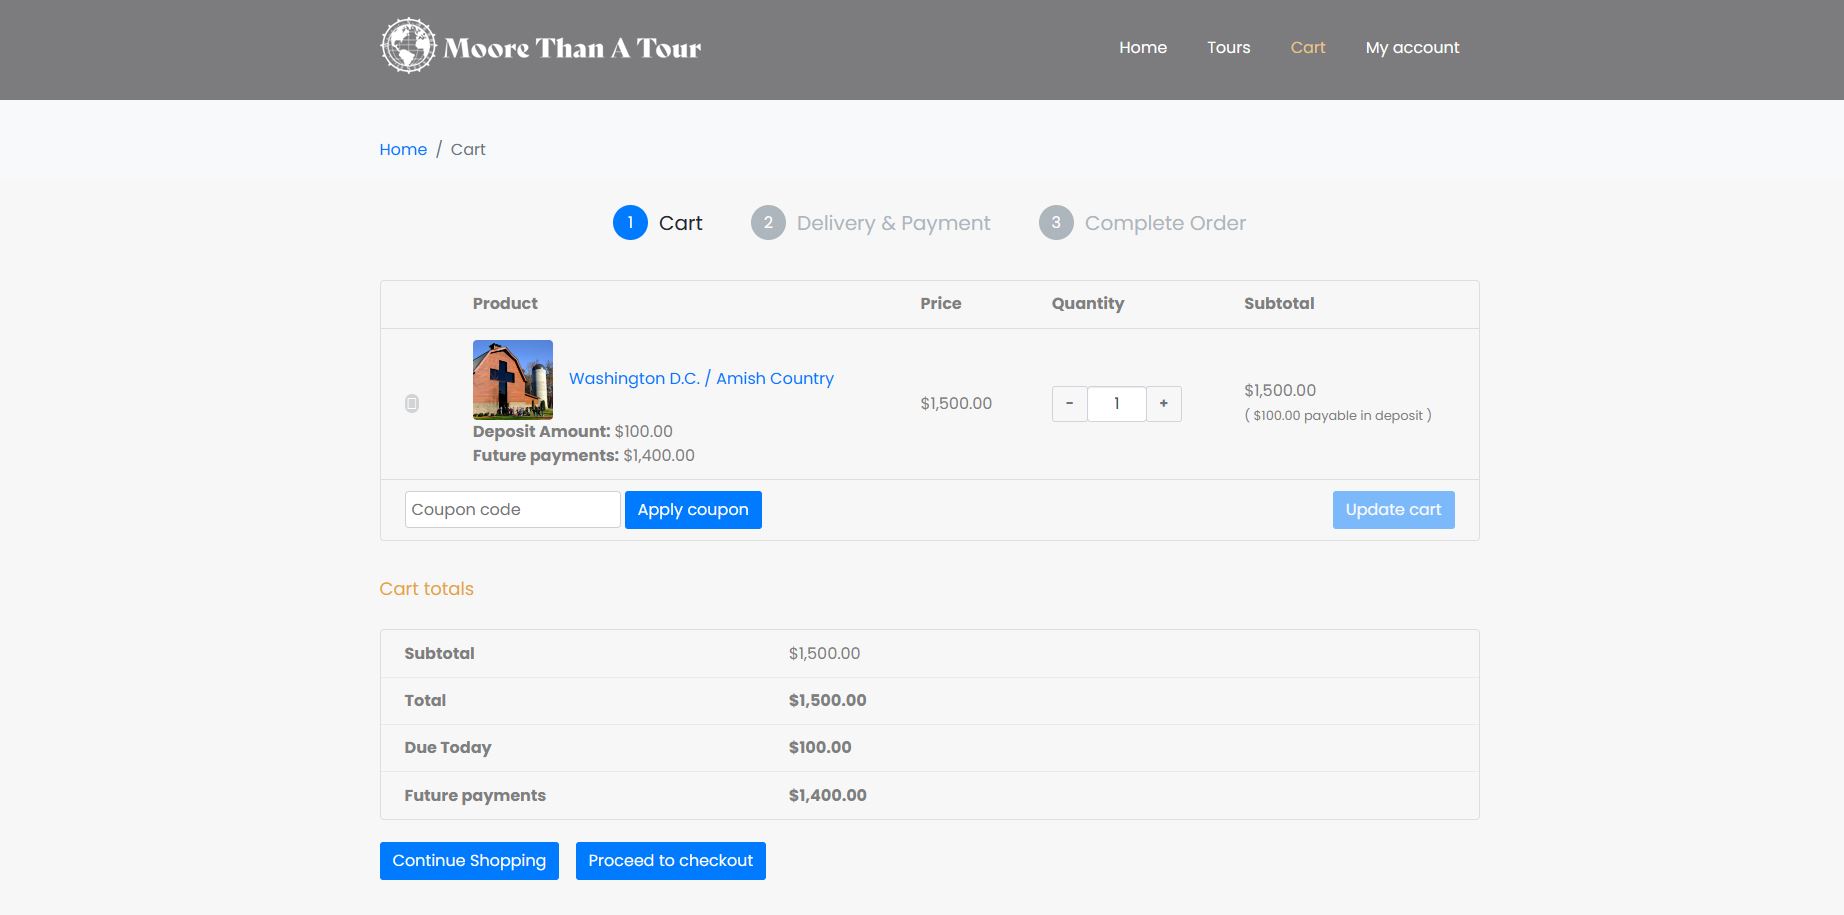This screenshot has height=915, width=1844.
Task: Click Continue Shopping button
Action: tap(469, 861)
